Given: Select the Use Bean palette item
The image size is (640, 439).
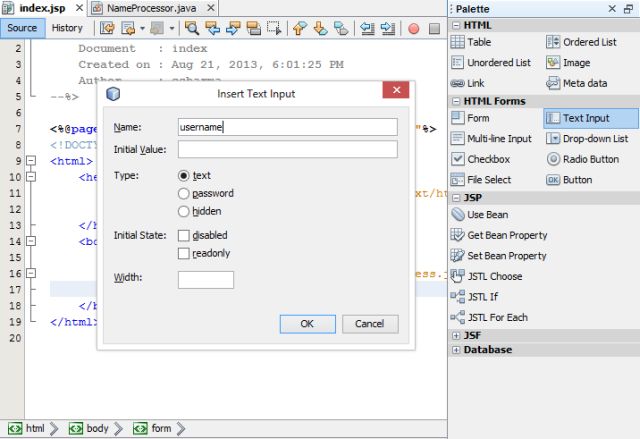Looking at the screenshot, I should click(480, 215).
